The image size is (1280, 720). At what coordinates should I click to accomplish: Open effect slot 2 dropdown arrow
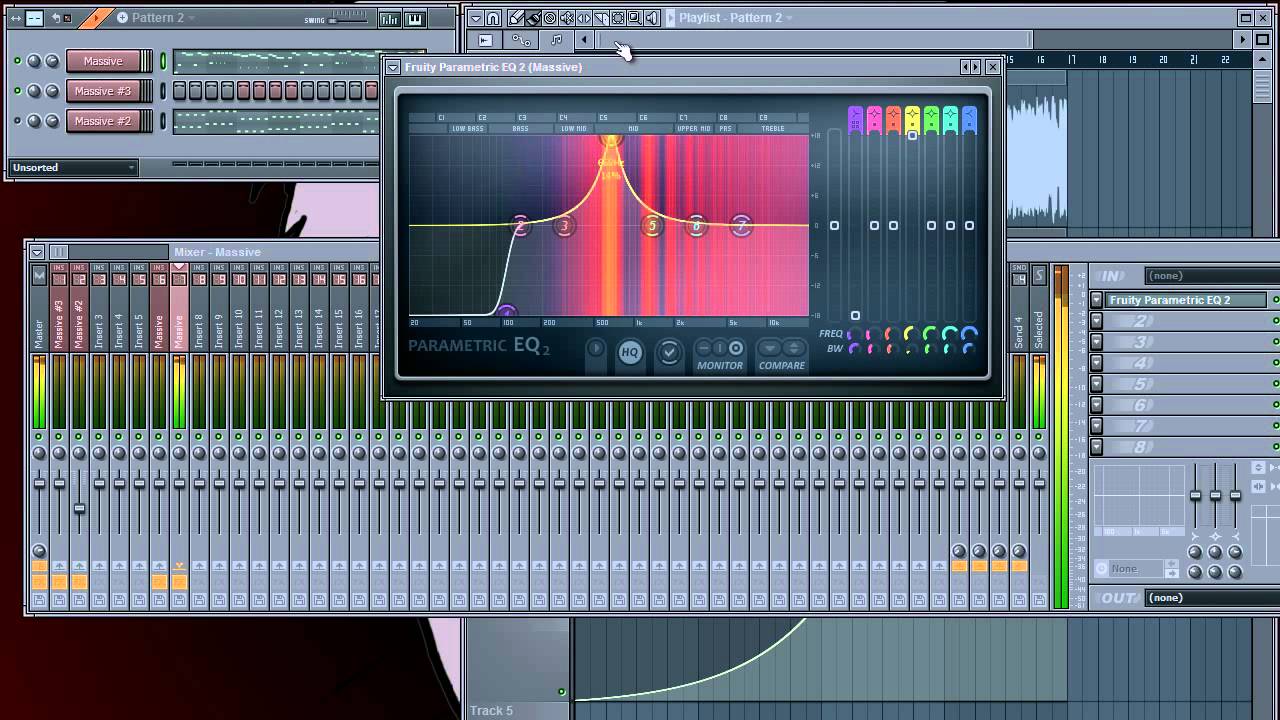coord(1097,321)
